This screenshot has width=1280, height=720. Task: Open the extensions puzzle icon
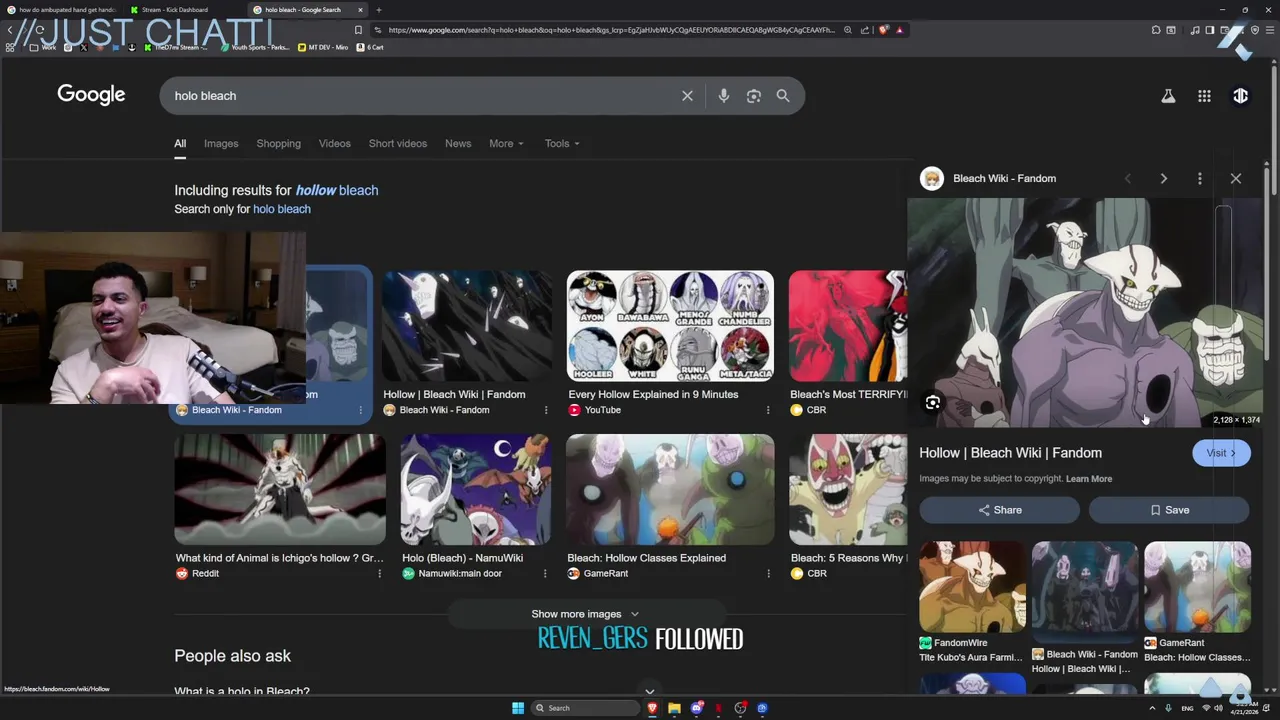(1156, 30)
